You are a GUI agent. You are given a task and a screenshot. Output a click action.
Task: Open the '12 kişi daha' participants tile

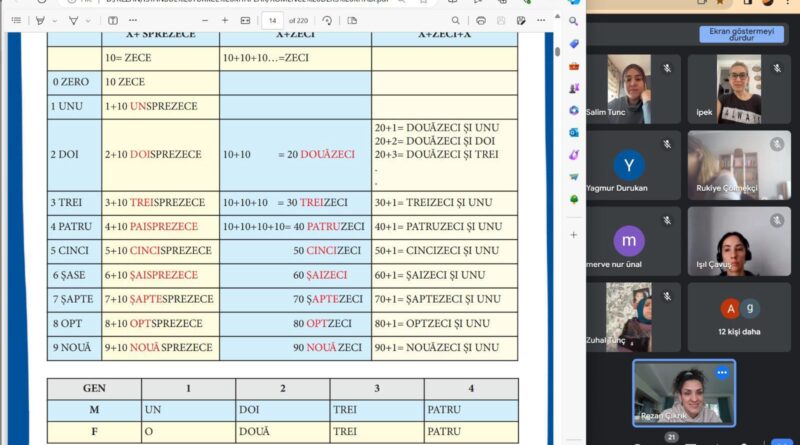click(x=741, y=316)
